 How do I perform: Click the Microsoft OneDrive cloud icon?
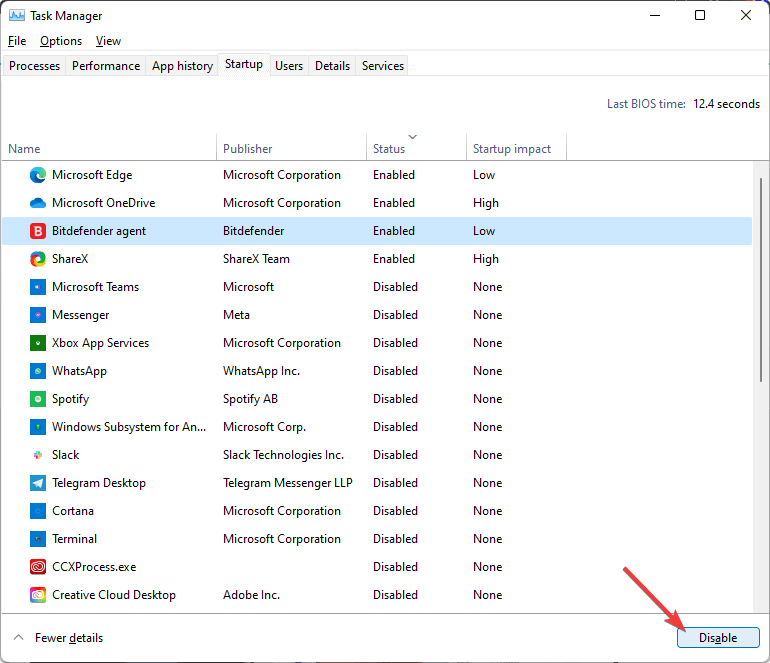point(38,203)
